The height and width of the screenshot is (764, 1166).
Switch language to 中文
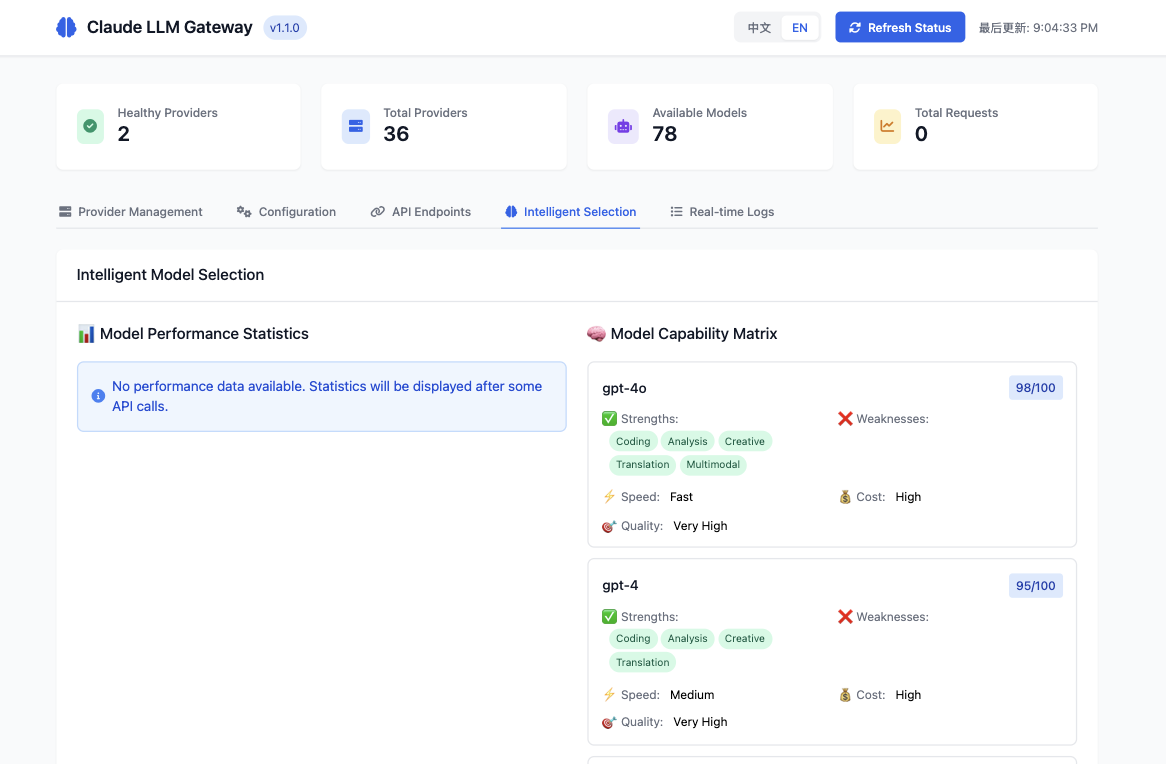[758, 28]
